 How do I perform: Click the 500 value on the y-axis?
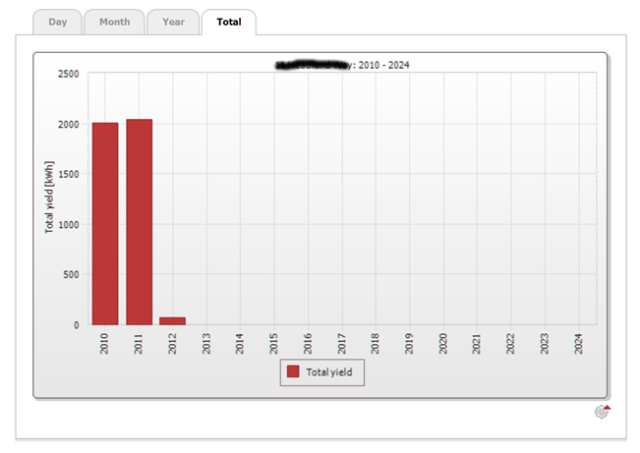click(72, 275)
